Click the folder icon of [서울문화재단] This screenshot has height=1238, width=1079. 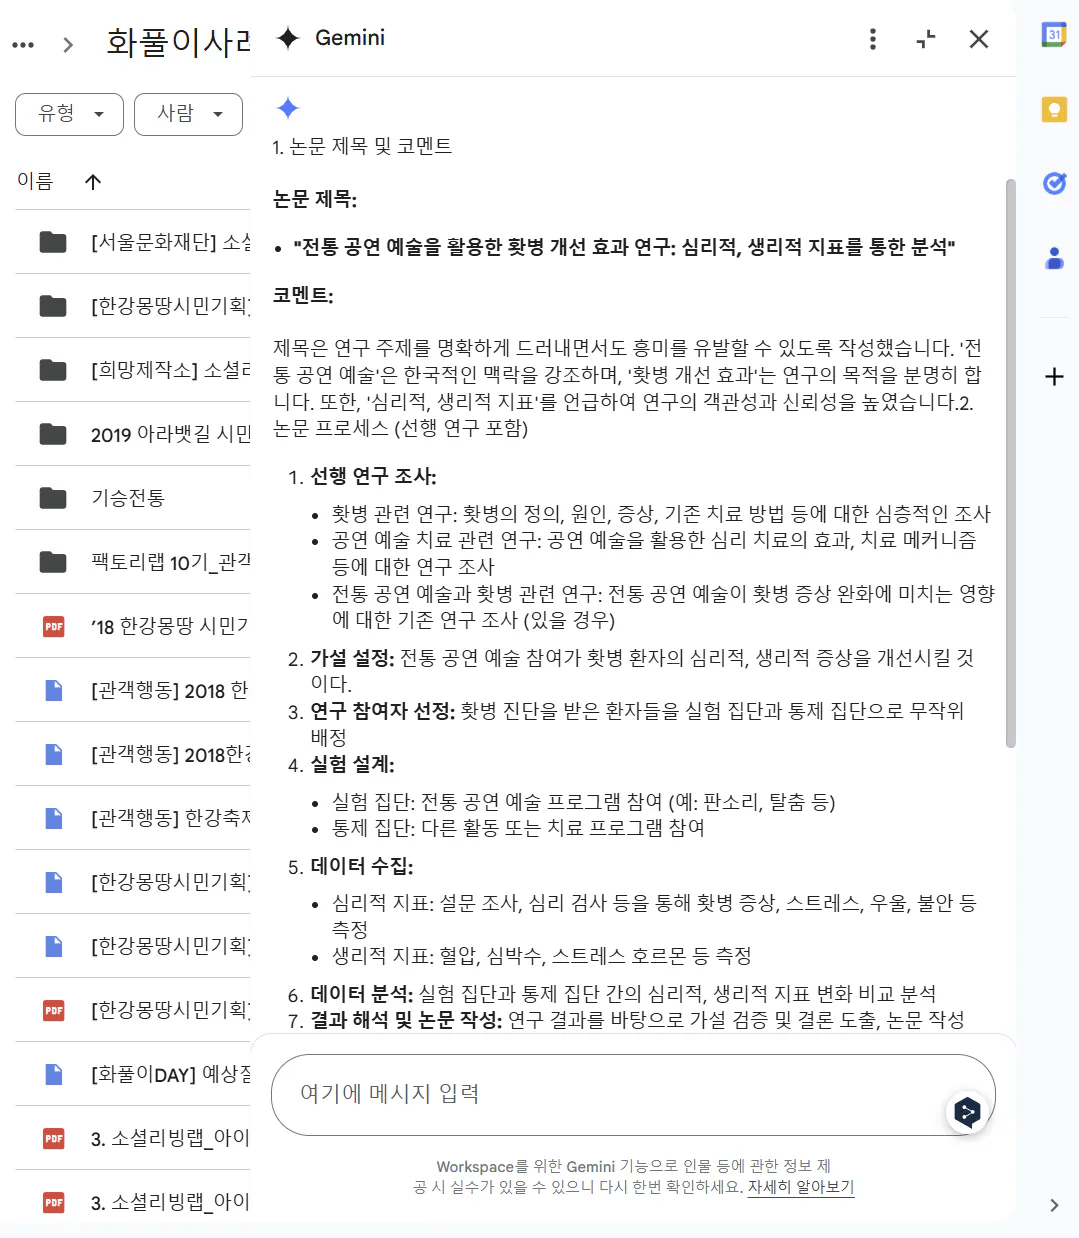53,242
